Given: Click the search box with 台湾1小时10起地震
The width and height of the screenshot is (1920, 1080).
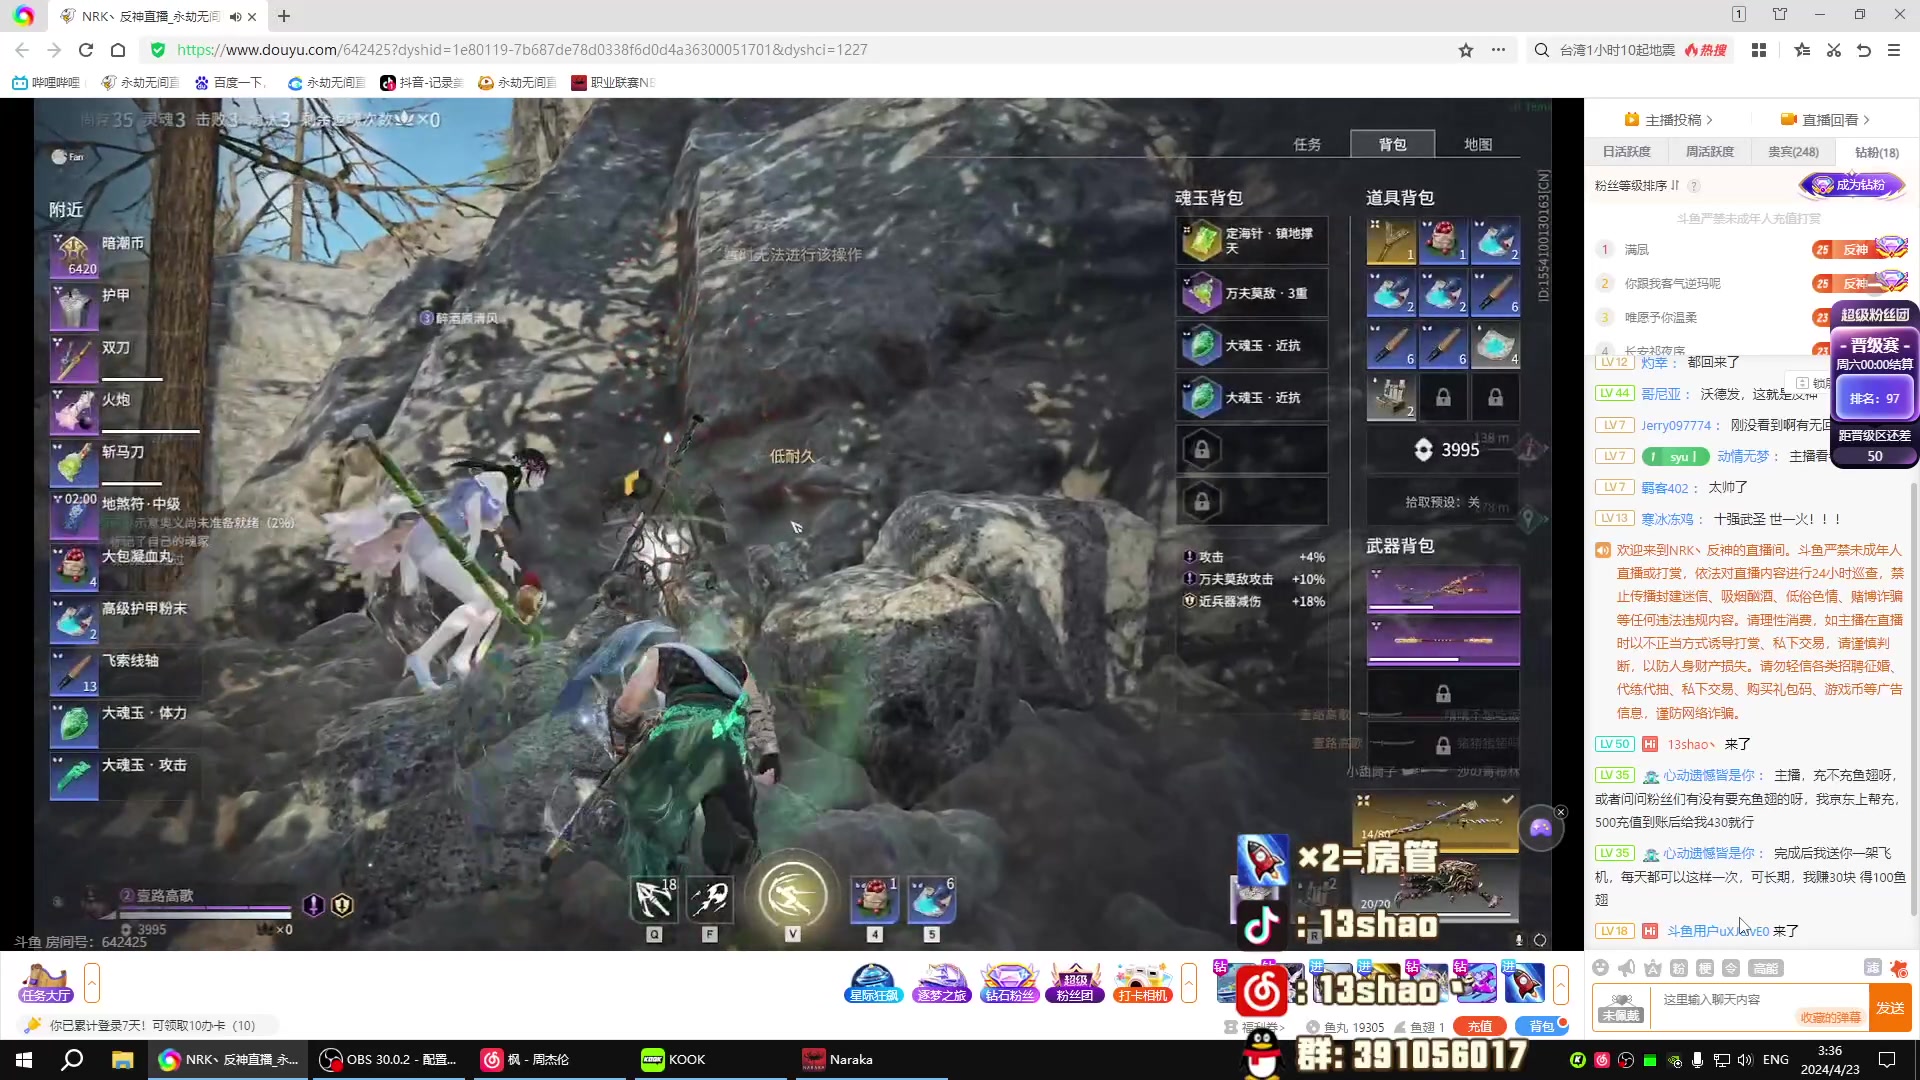Looking at the screenshot, I should click(x=1616, y=50).
